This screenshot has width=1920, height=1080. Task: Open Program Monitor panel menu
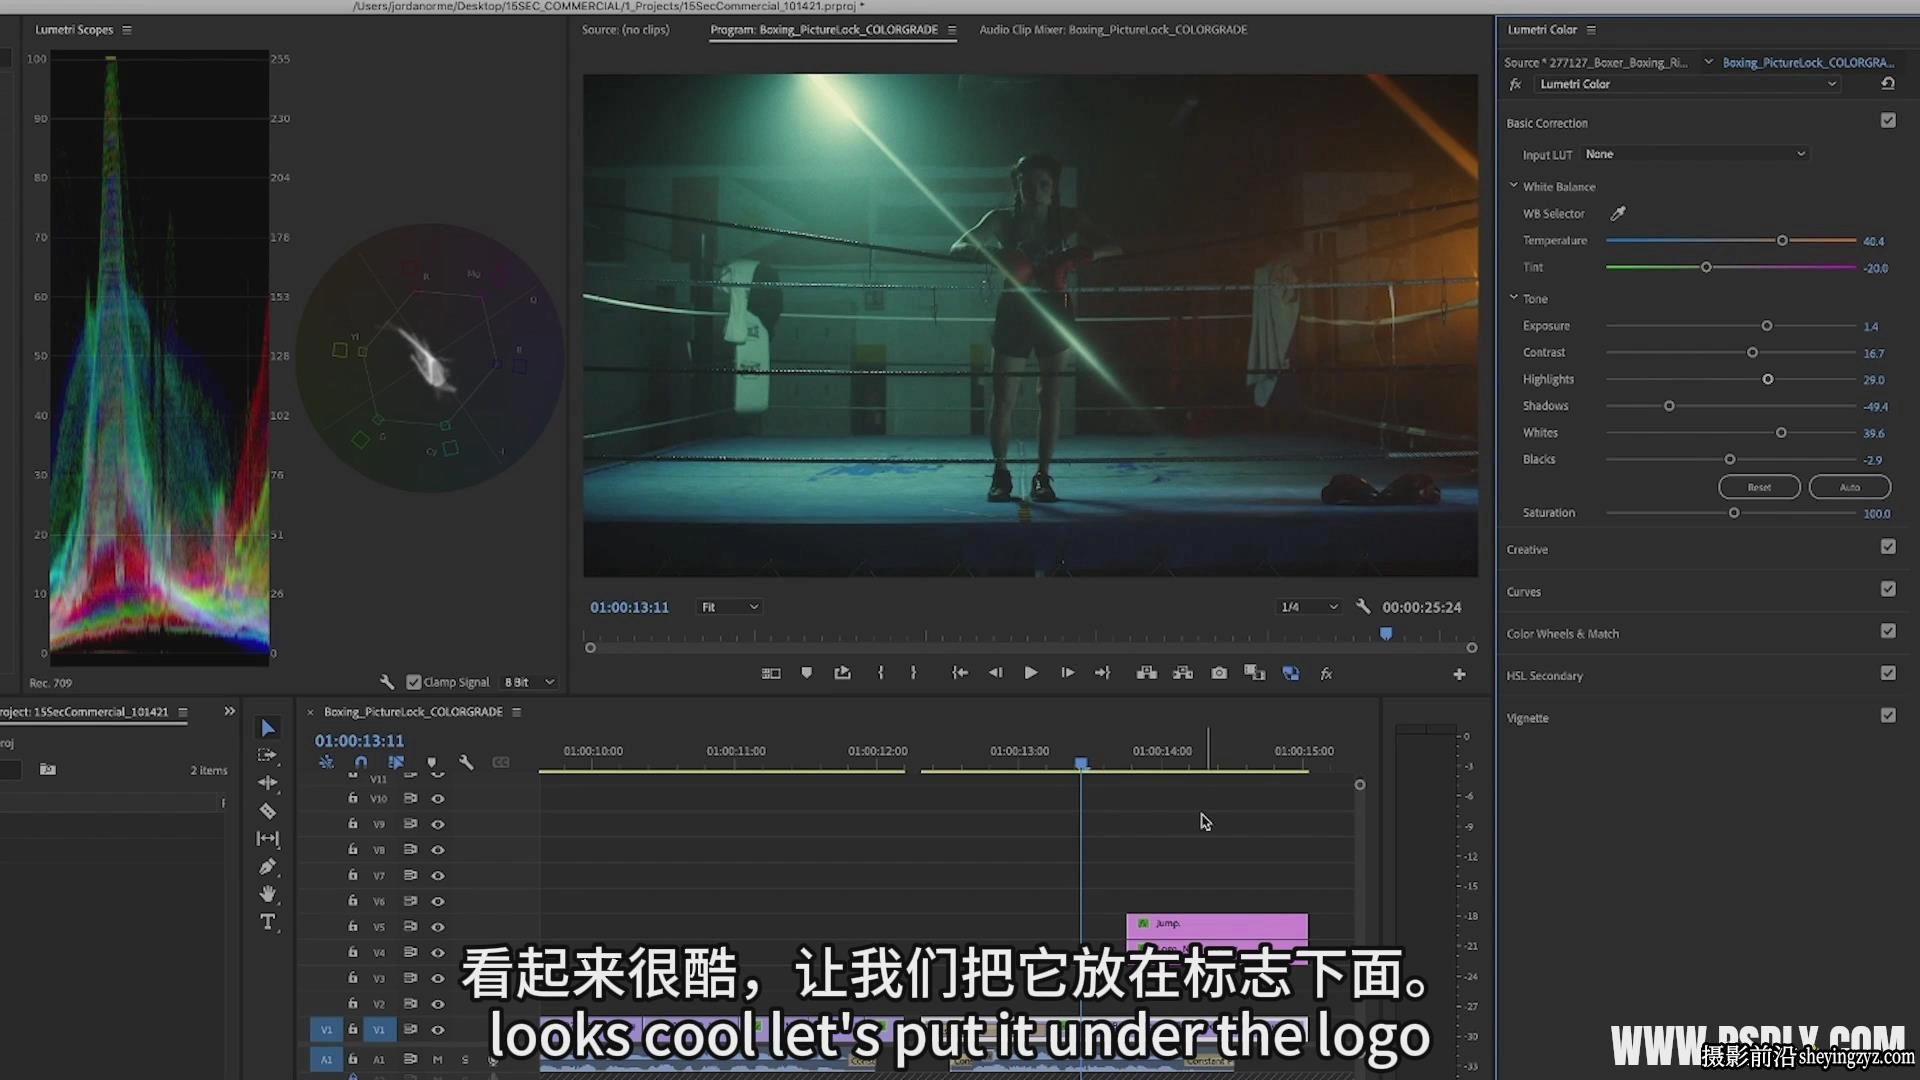(x=952, y=30)
